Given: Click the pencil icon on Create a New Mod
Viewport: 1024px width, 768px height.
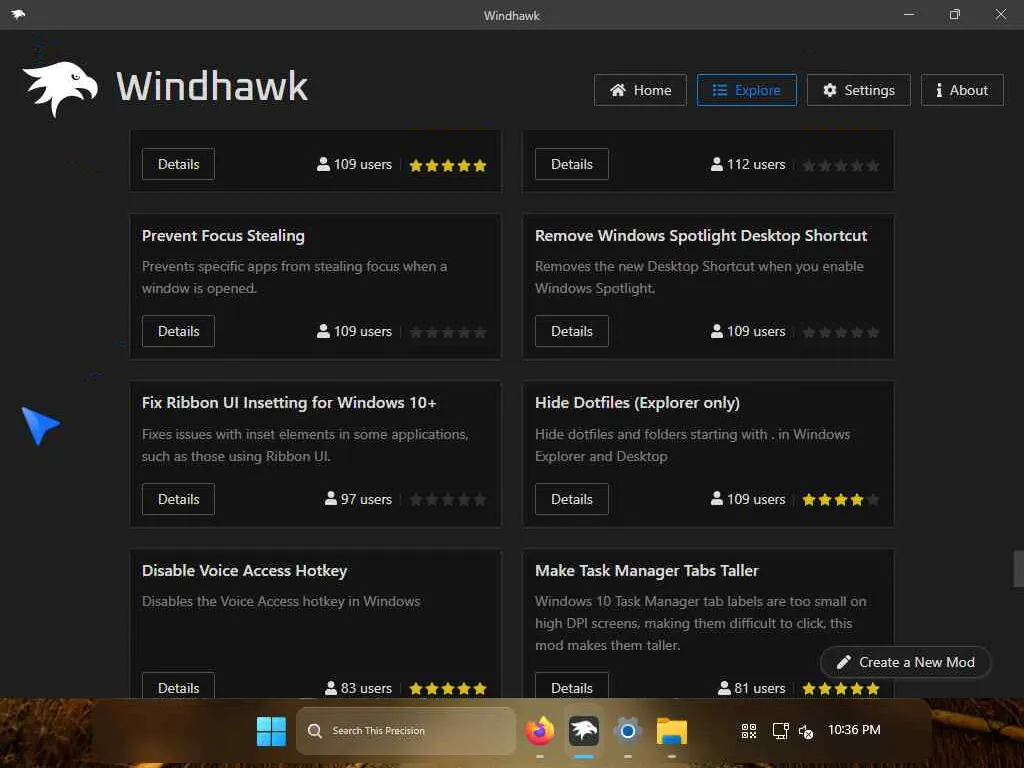Looking at the screenshot, I should [844, 662].
